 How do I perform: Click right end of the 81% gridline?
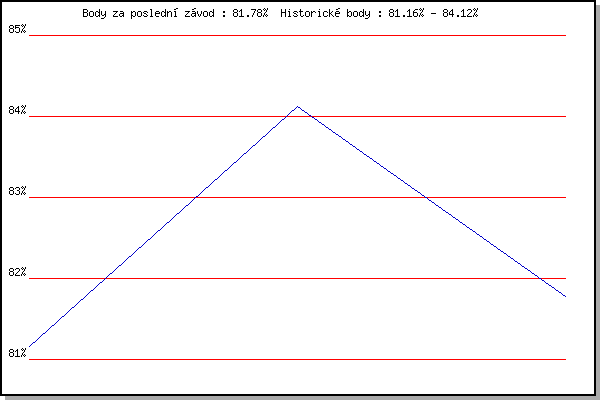tap(564, 359)
